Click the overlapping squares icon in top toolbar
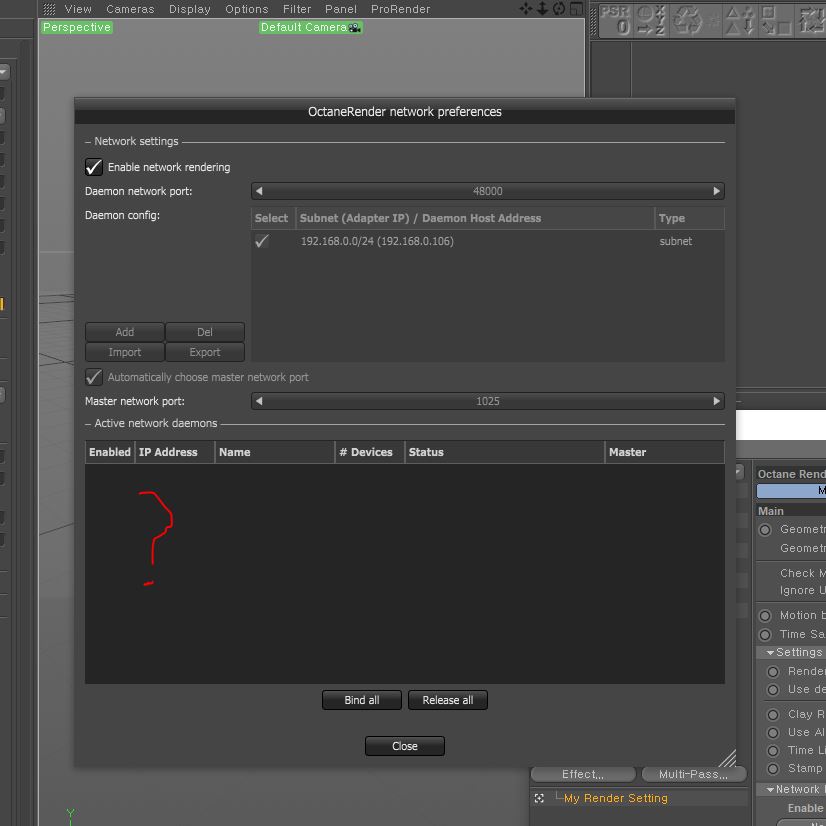Screen dimensions: 826x826 coord(776,20)
